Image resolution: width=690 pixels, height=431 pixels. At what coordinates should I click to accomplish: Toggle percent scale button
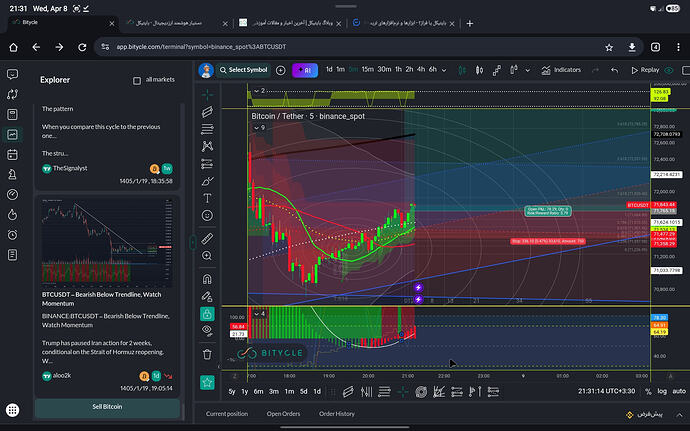pyautogui.click(x=648, y=391)
